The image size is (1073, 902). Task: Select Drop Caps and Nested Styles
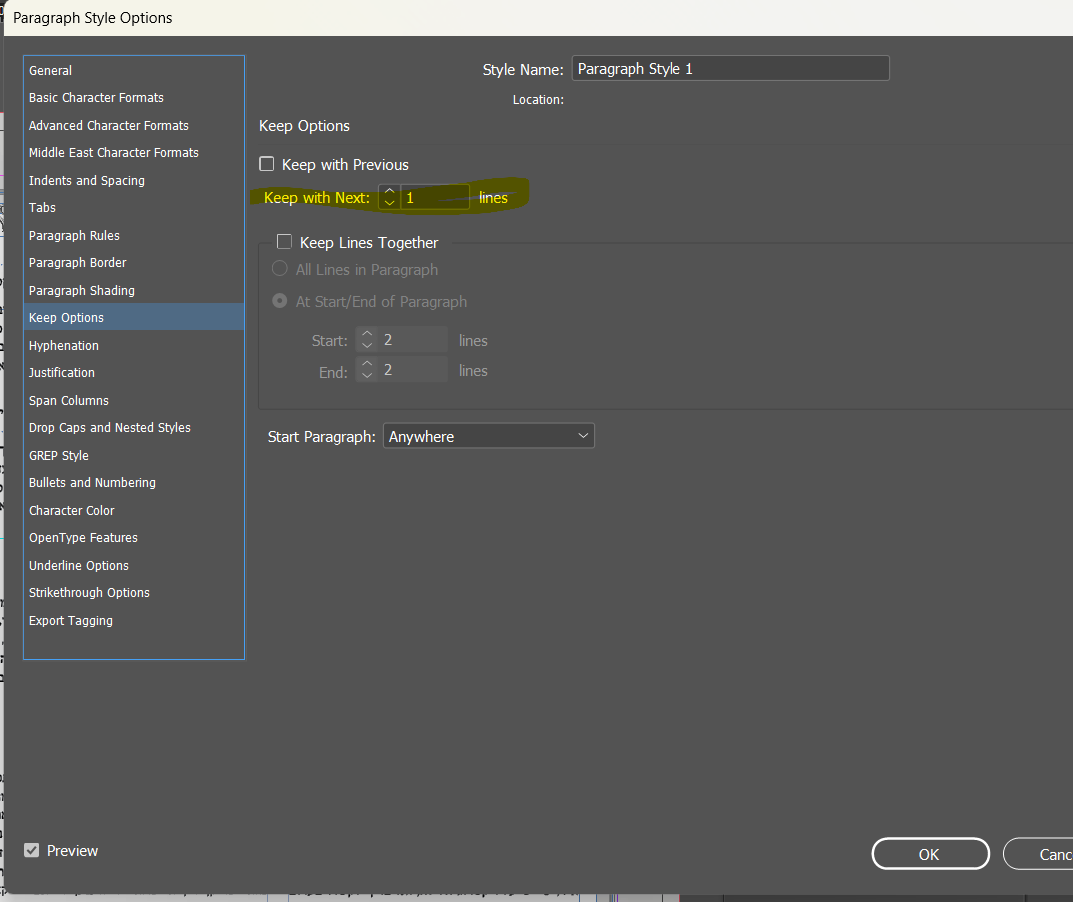(133, 428)
